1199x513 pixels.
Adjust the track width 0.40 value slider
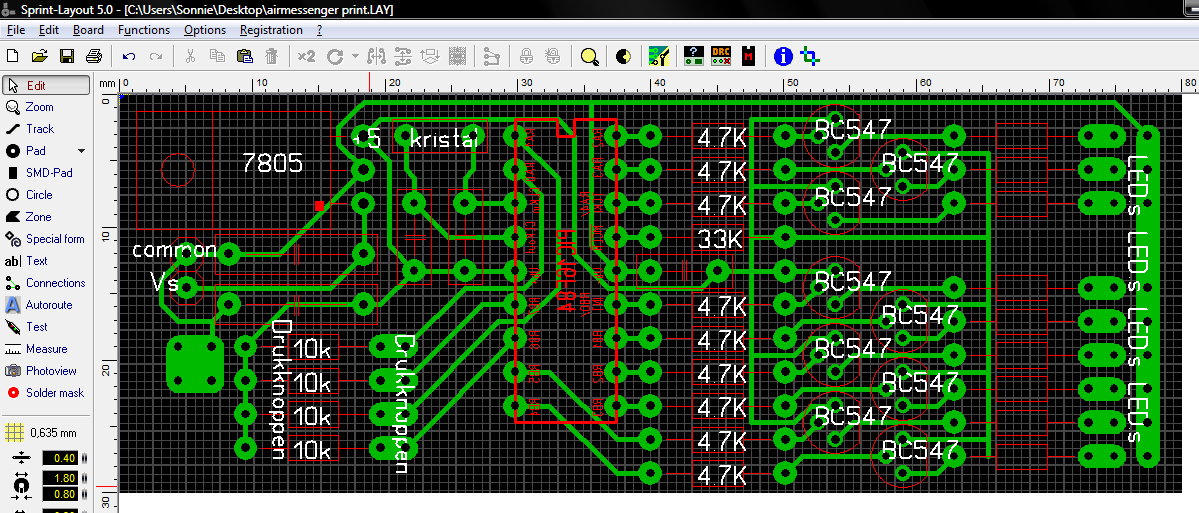tap(84, 458)
